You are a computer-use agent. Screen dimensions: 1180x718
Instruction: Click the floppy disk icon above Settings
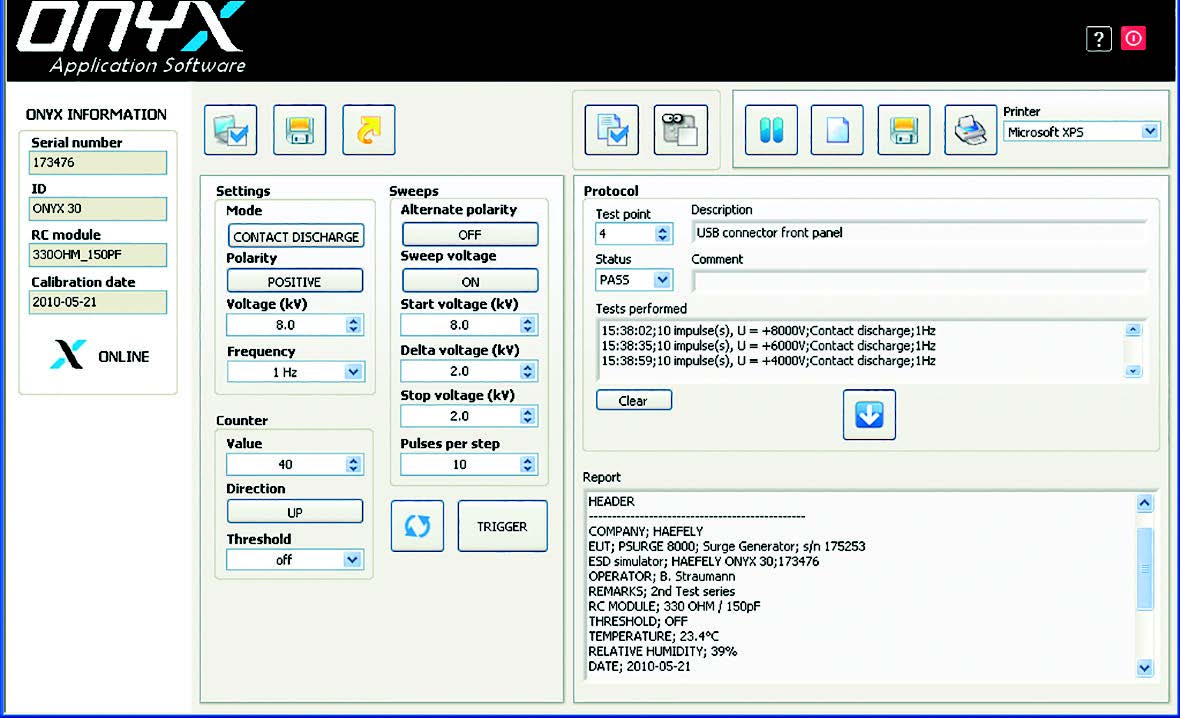(x=300, y=130)
